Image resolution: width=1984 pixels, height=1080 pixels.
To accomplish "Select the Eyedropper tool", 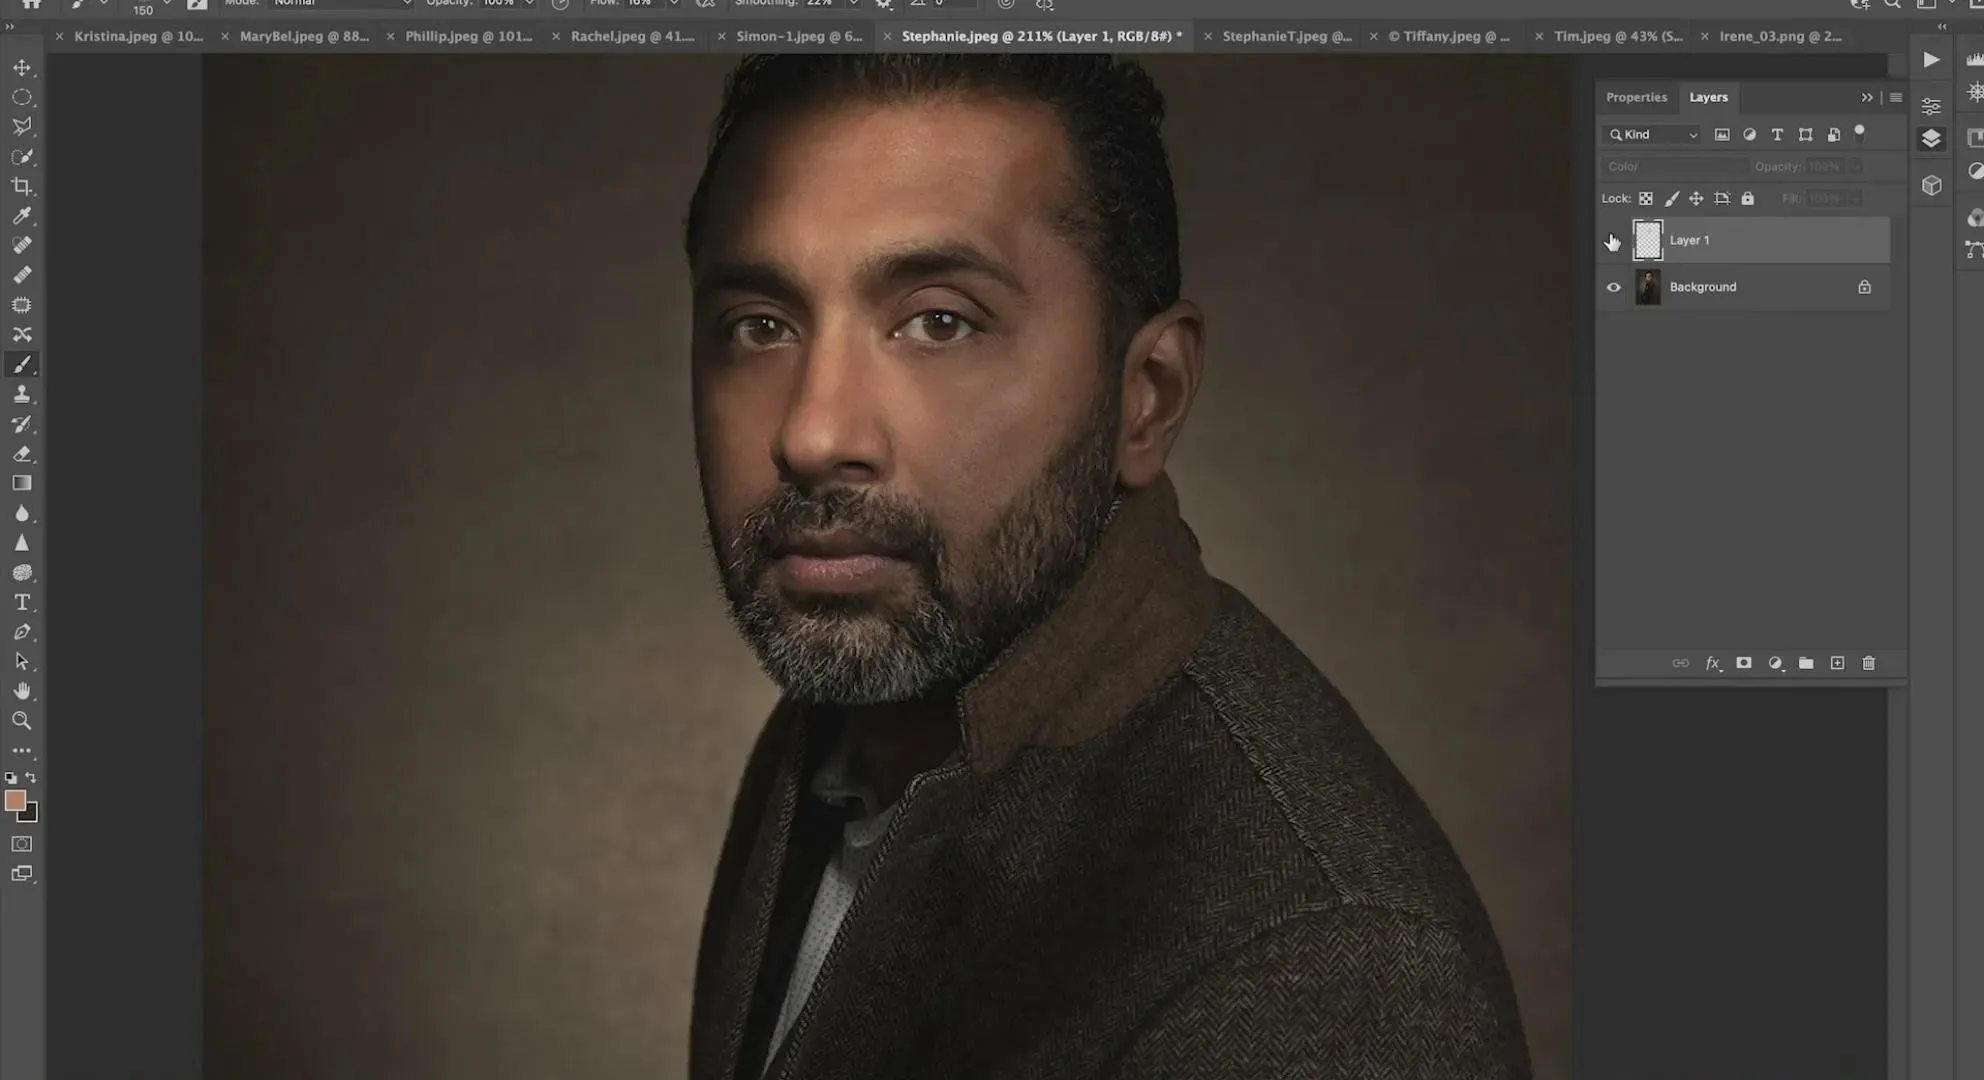I will (22, 216).
